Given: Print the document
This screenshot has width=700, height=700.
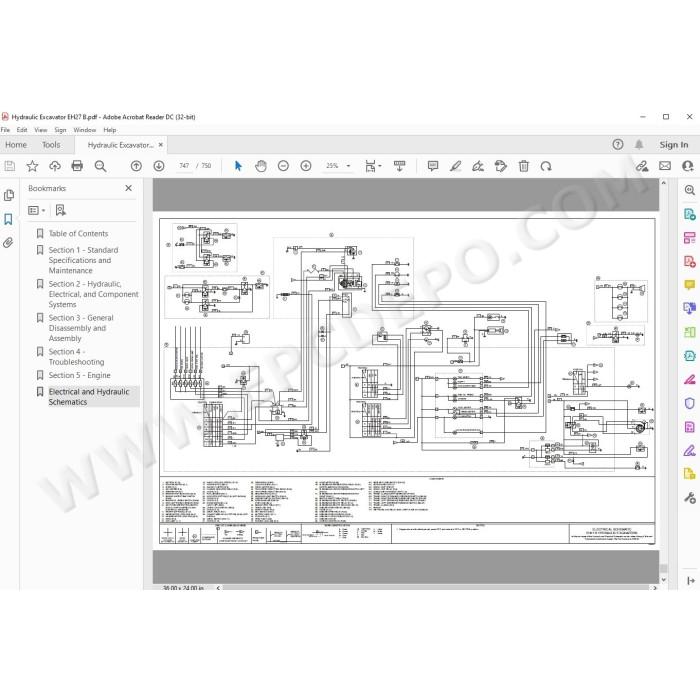Looking at the screenshot, I should point(77,166).
